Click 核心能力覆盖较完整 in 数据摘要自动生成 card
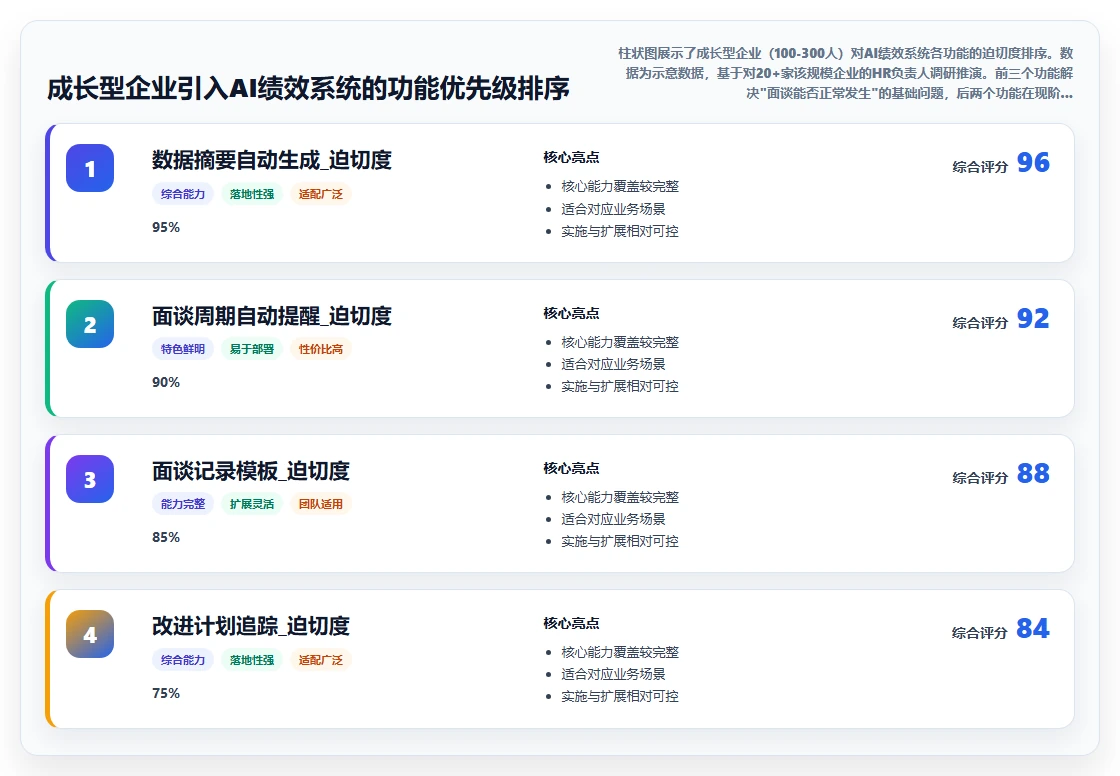Viewport: 1120px width, 776px height. [620, 186]
